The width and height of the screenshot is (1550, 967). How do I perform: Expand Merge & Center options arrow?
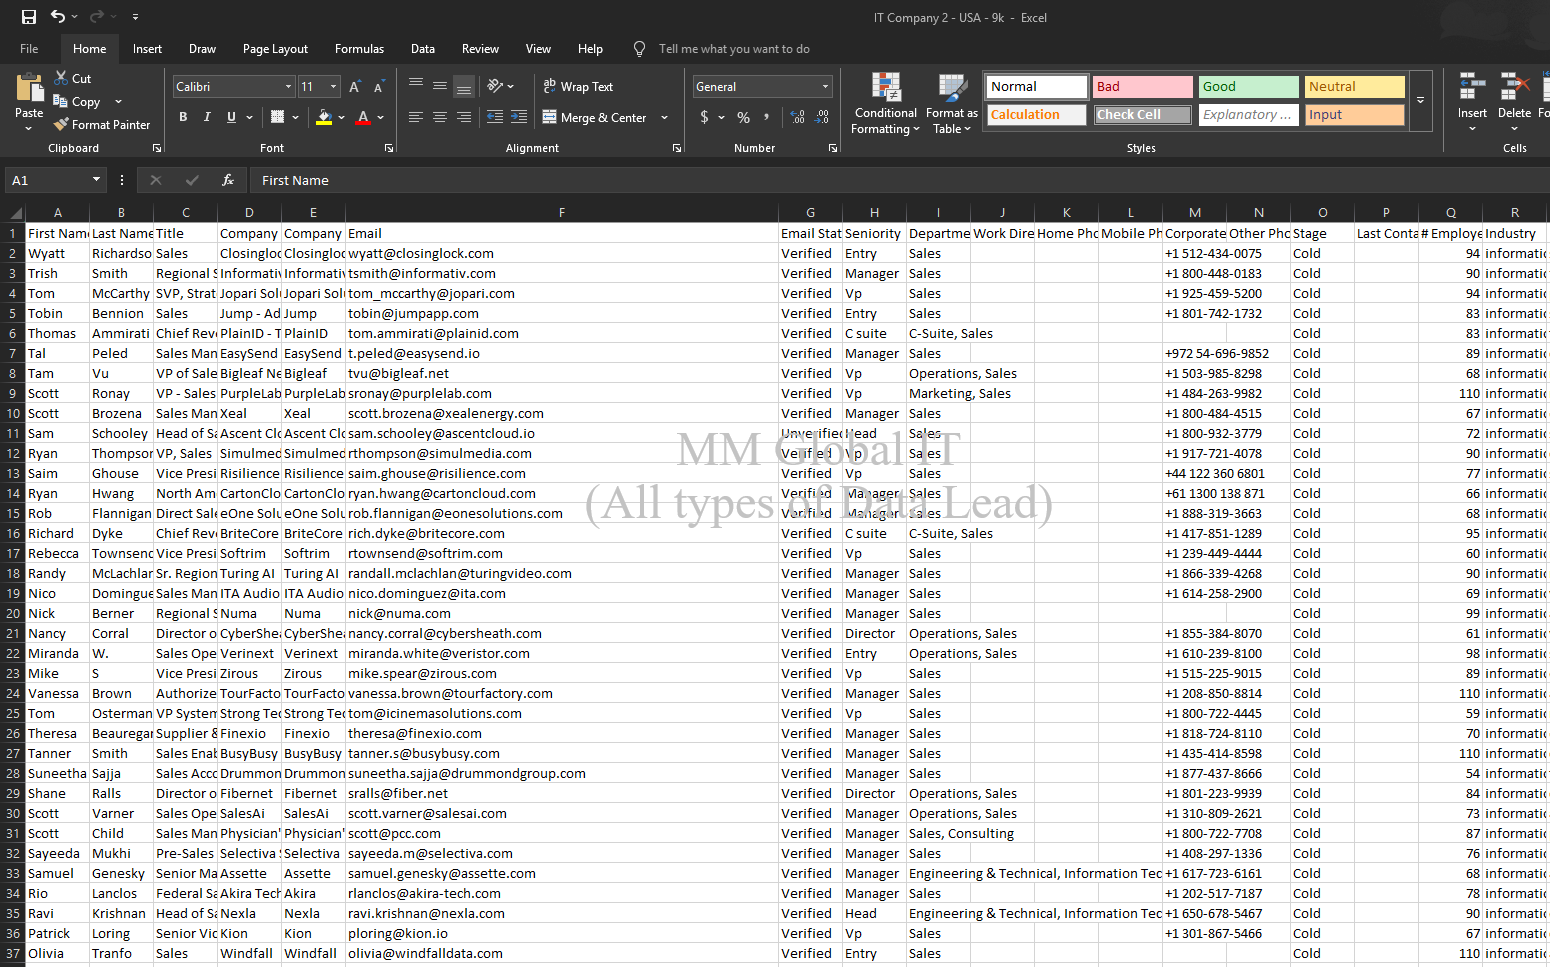pyautogui.click(x=664, y=117)
